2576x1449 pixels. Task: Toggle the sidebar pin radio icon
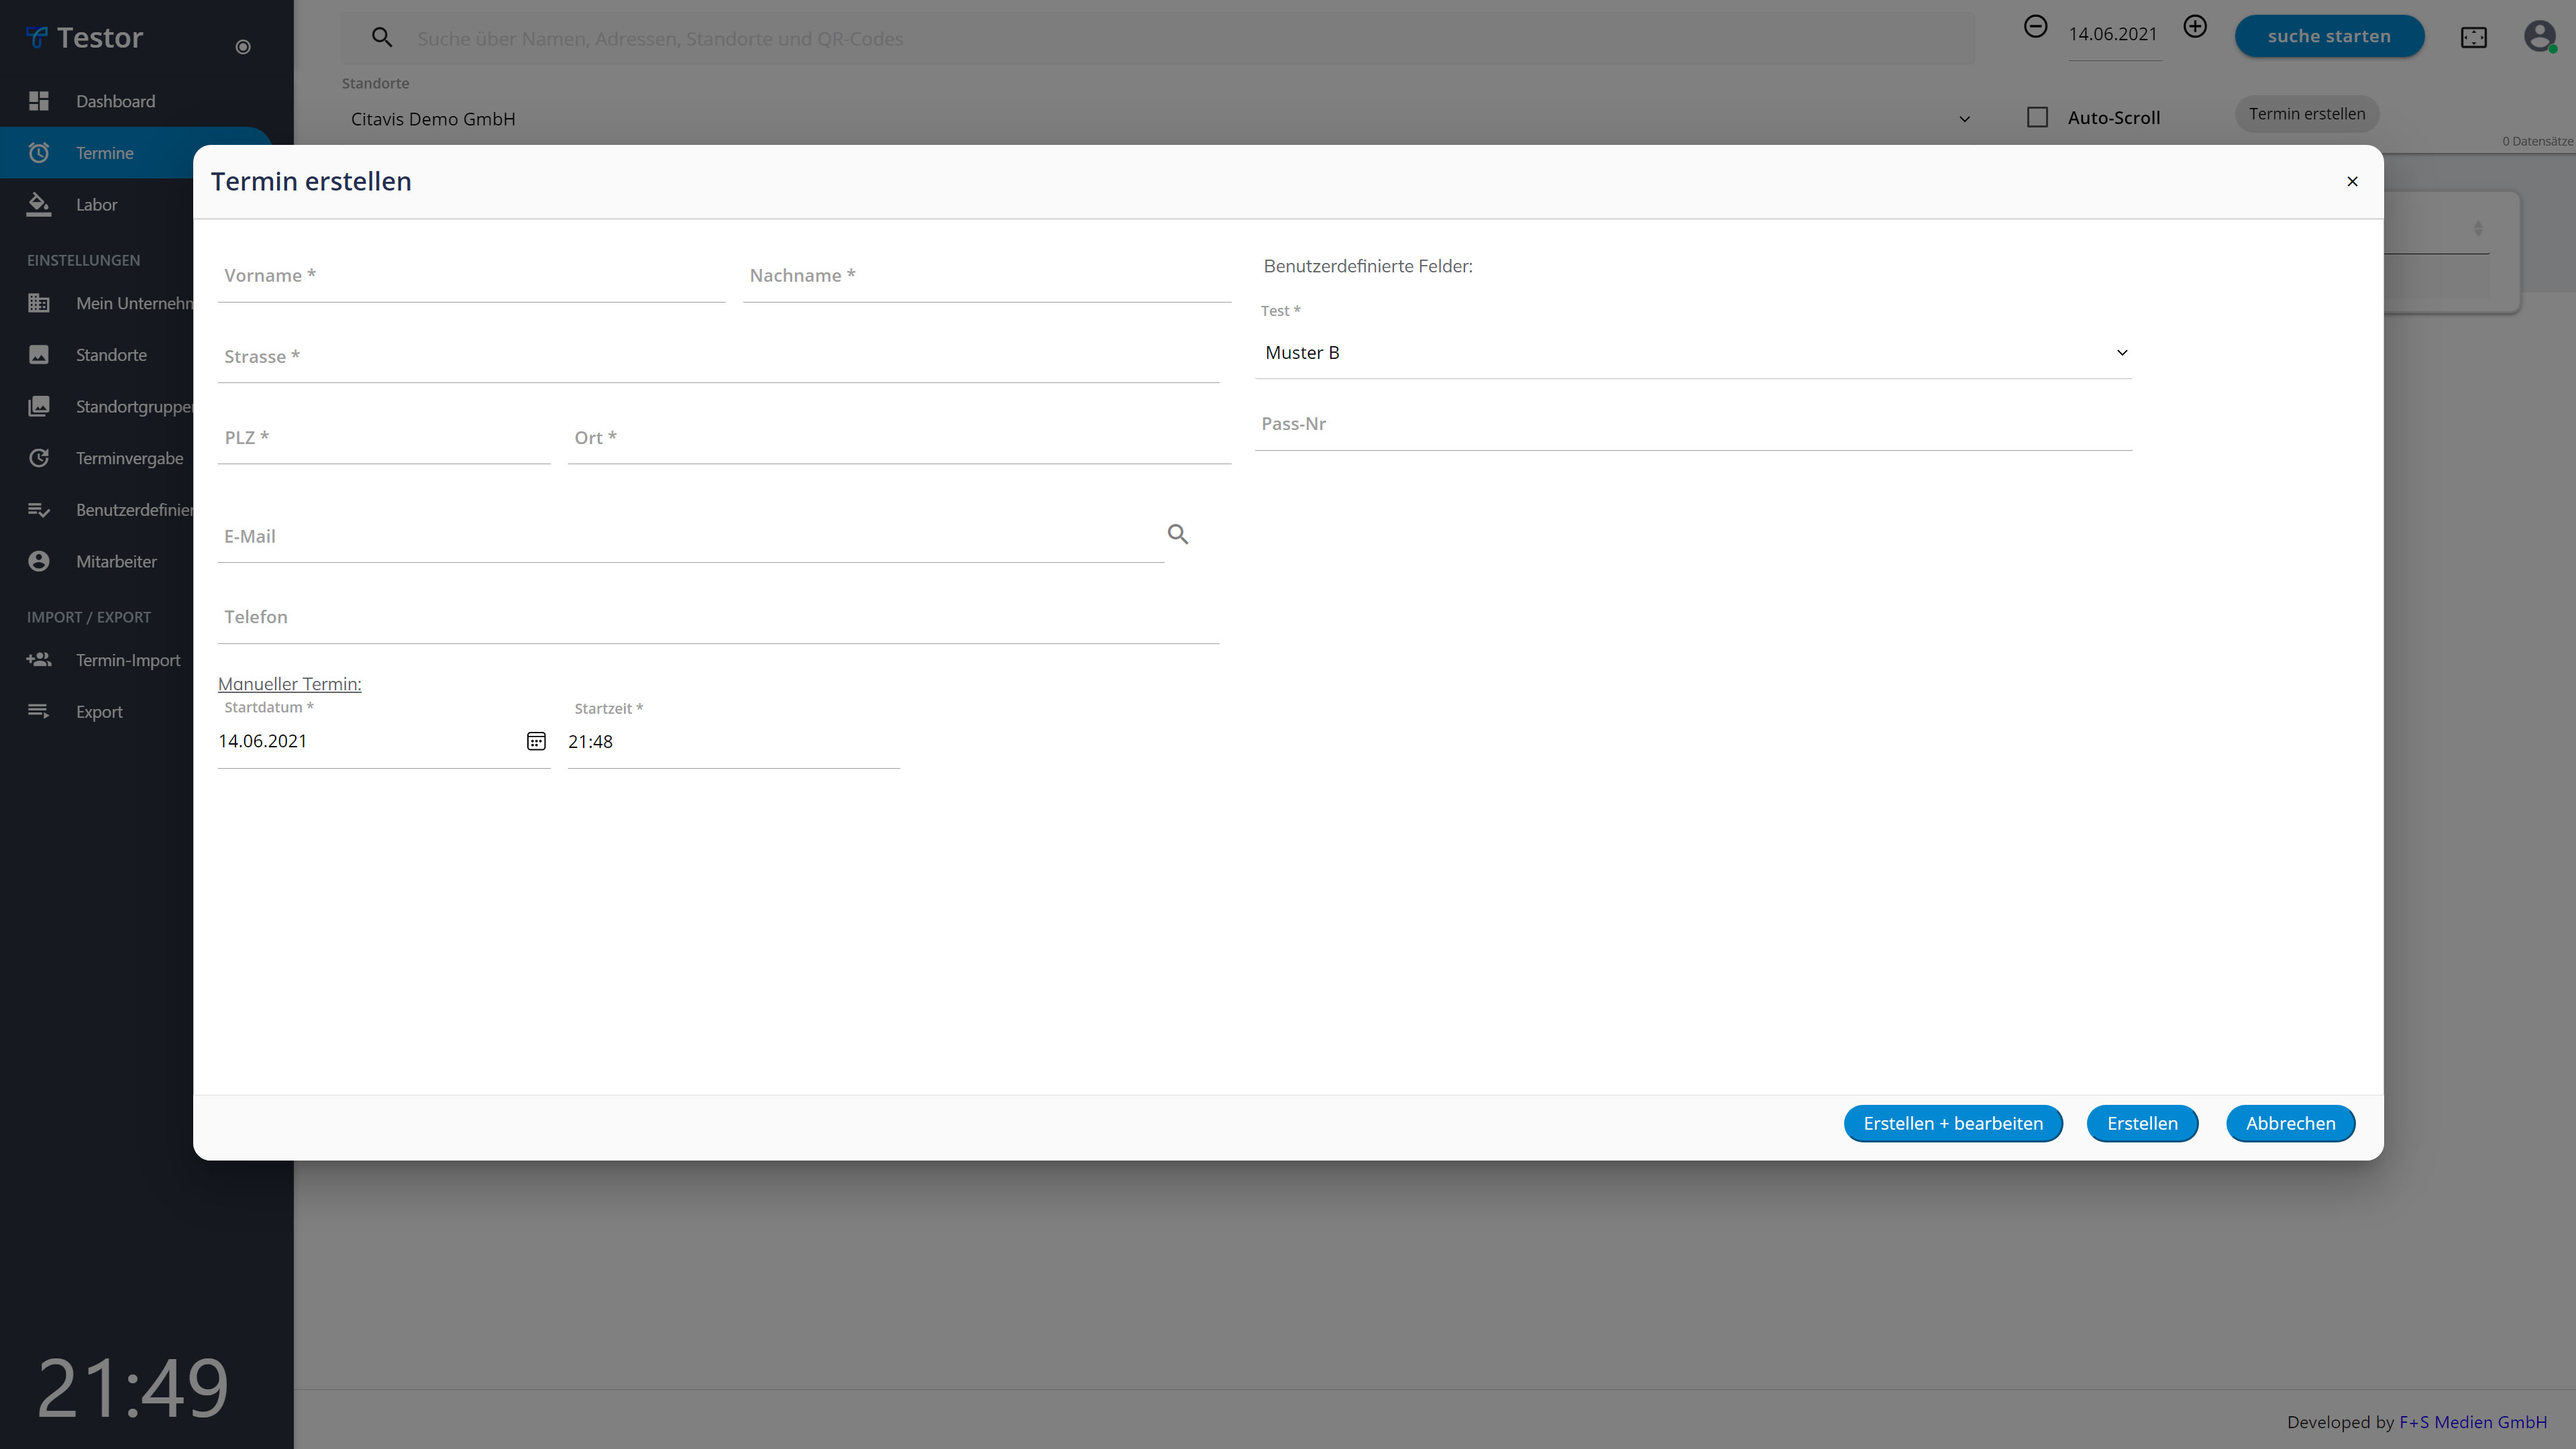[x=243, y=47]
